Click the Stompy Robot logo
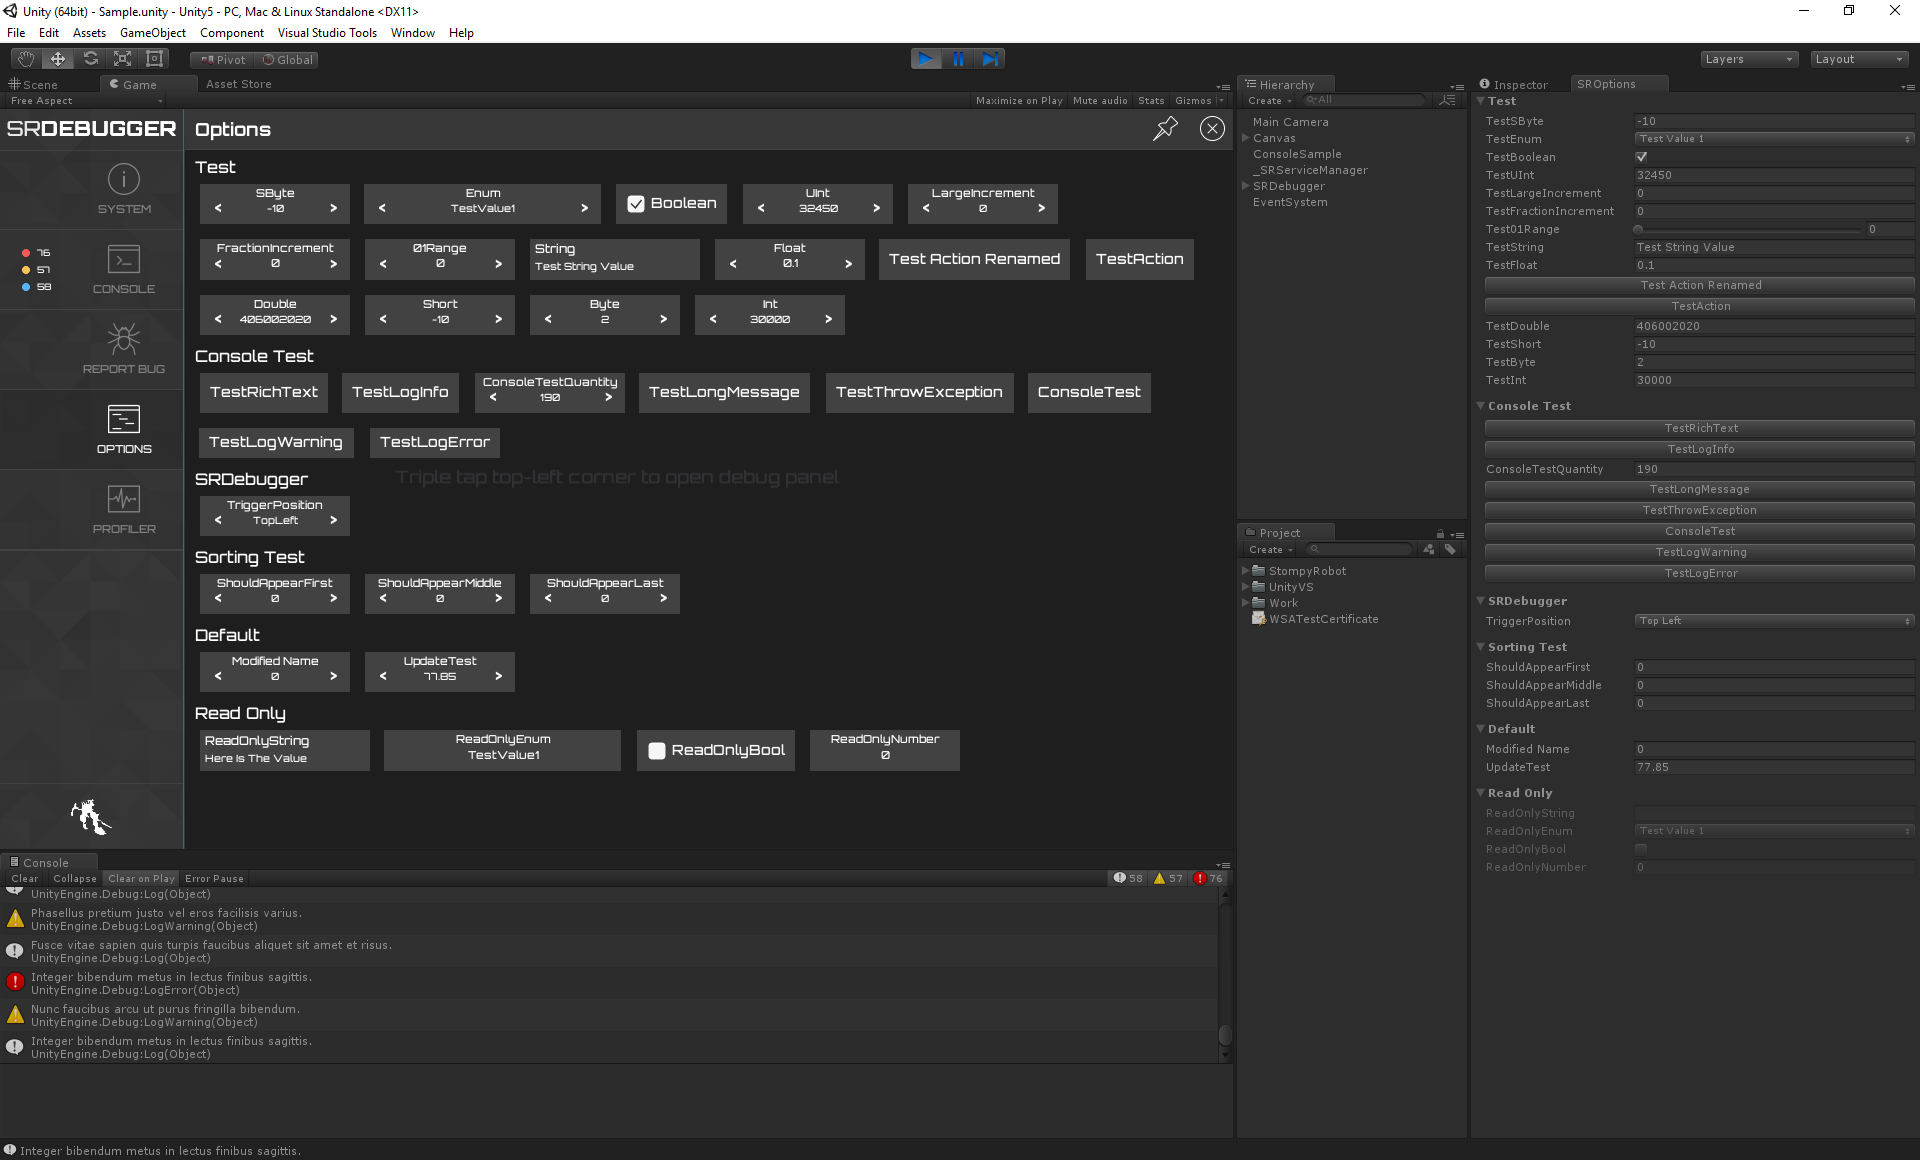 click(91, 817)
